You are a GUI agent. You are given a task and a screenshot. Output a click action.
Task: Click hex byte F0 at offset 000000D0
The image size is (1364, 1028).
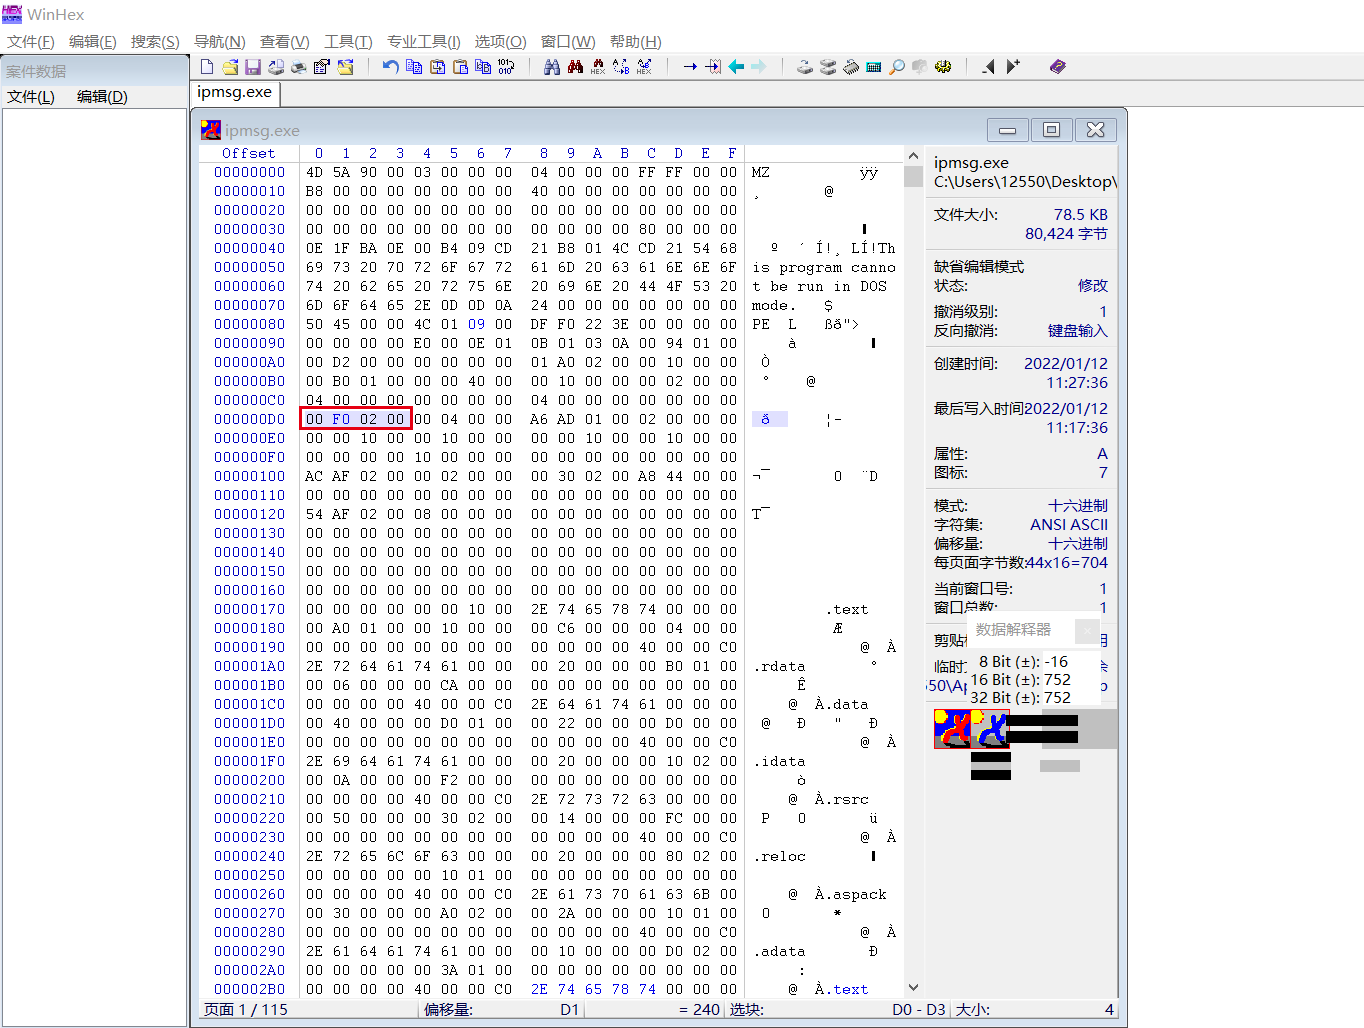click(341, 420)
